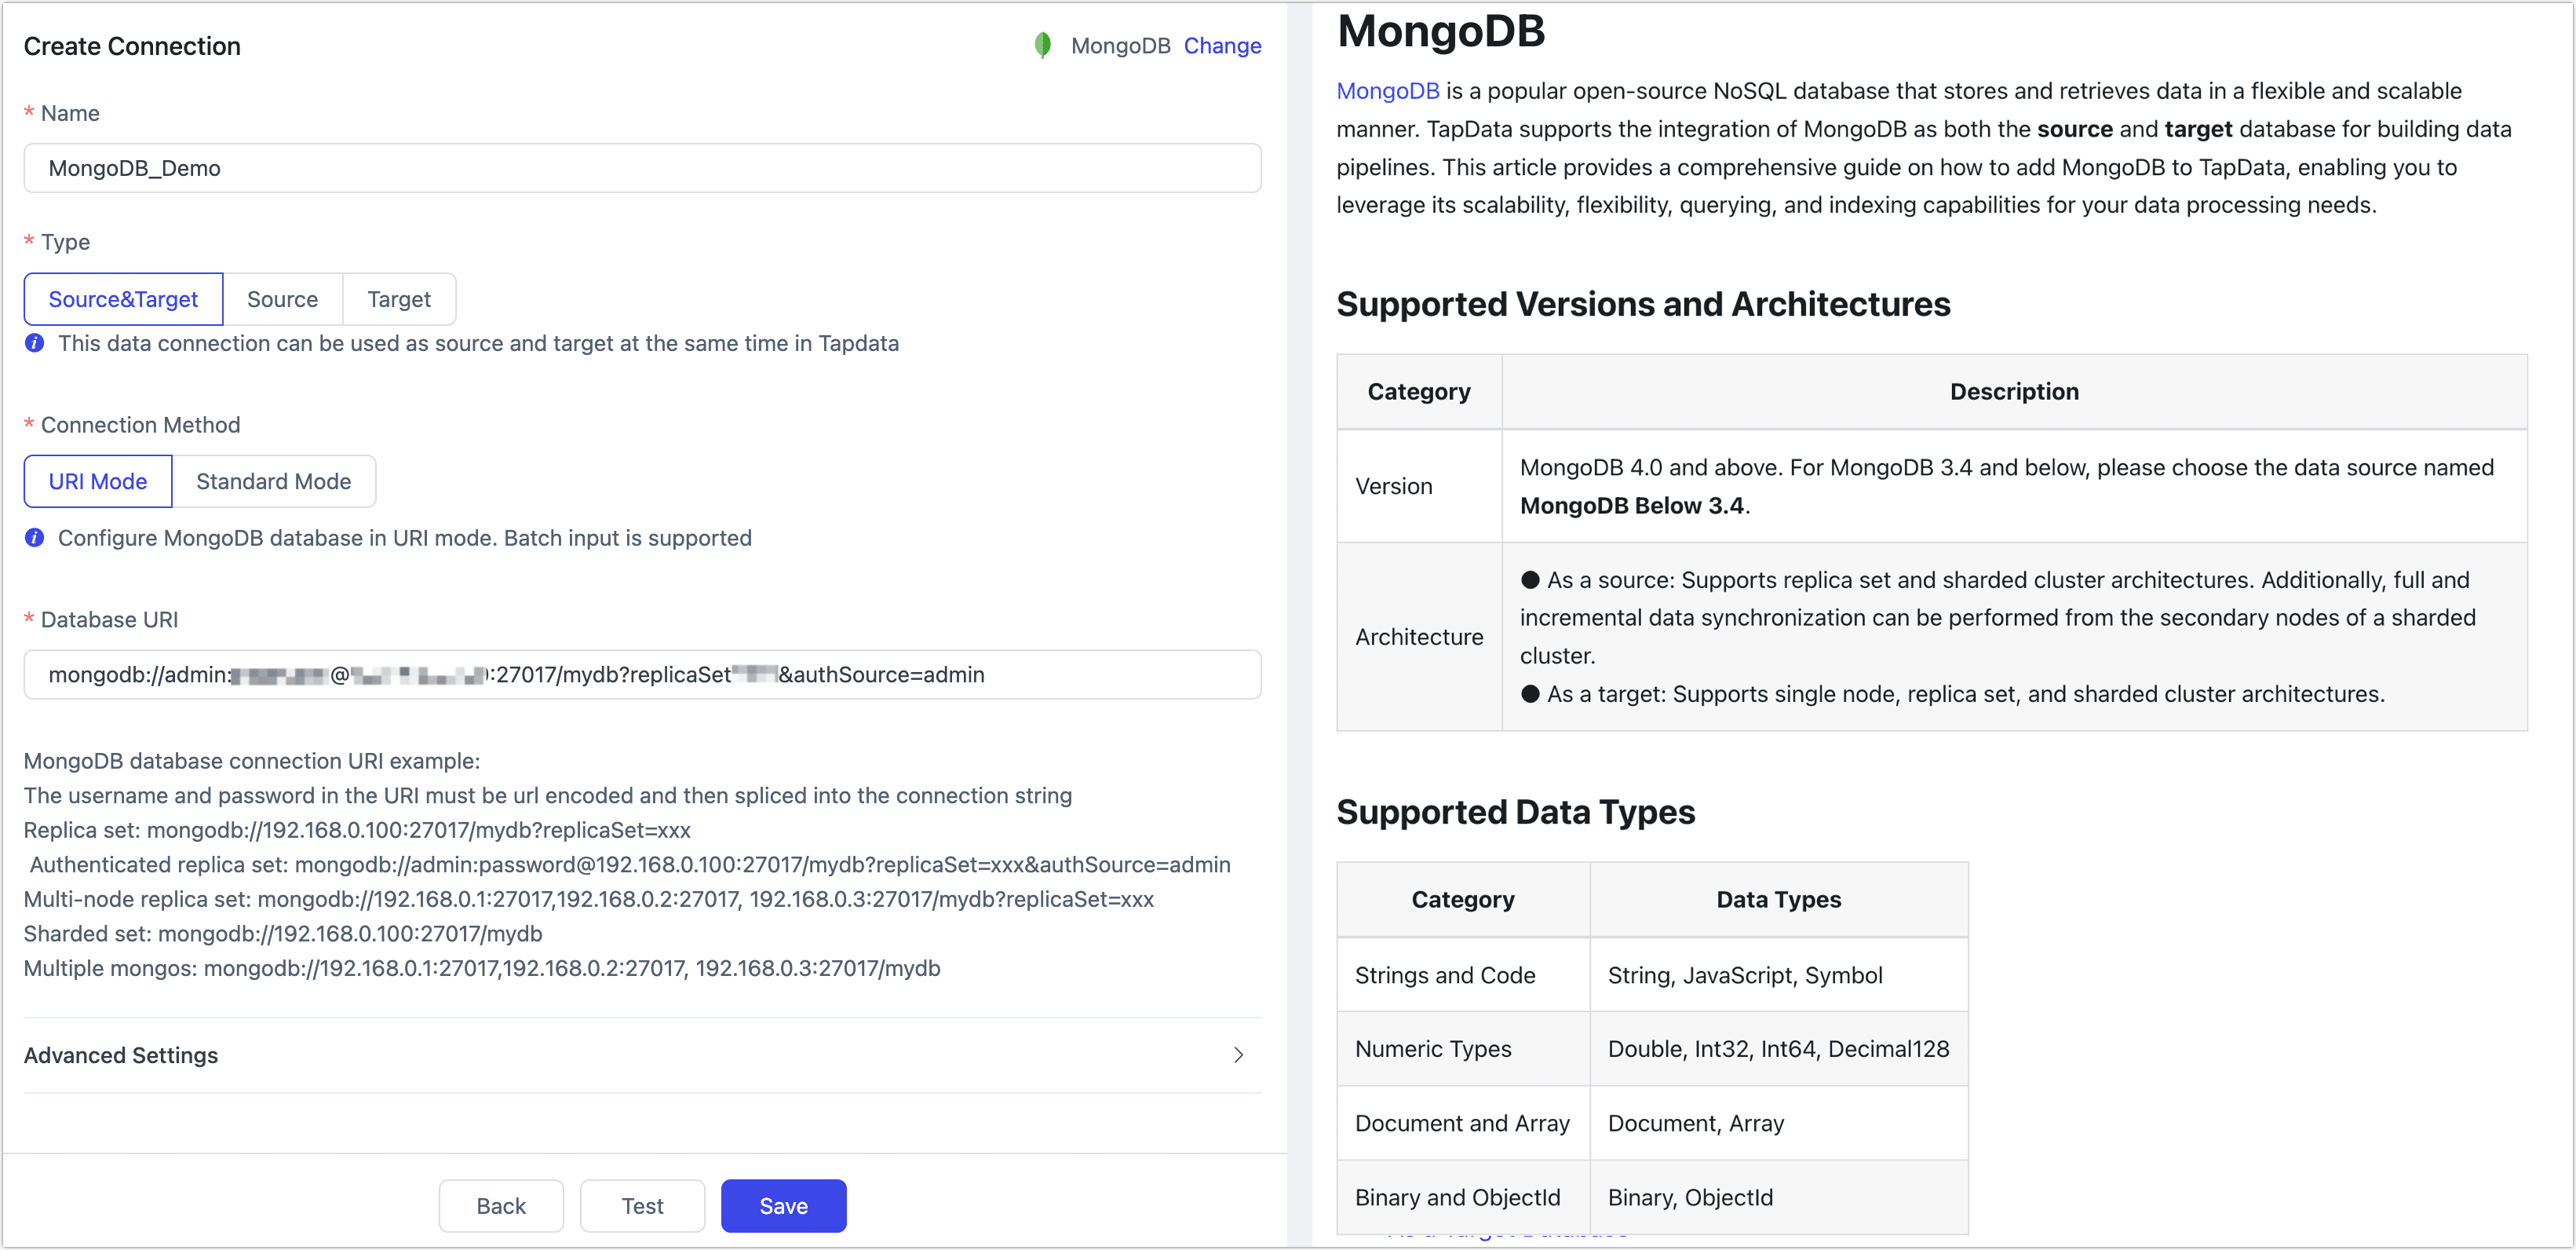Open the MongoDB hyperlink in the documentation paragraph
Viewport: 2576px width, 1250px height.
pos(1388,90)
